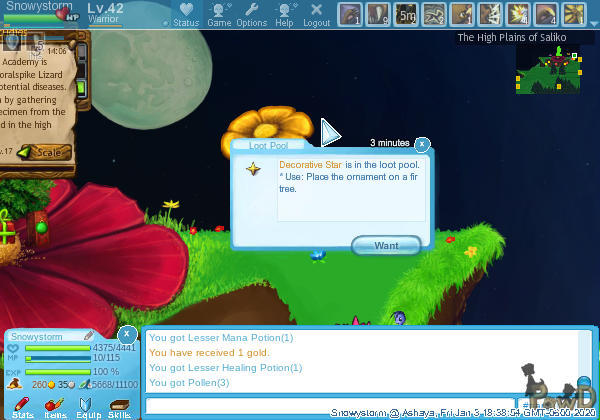Open the Skills panel
This screenshot has height=420, width=600.
click(119, 406)
